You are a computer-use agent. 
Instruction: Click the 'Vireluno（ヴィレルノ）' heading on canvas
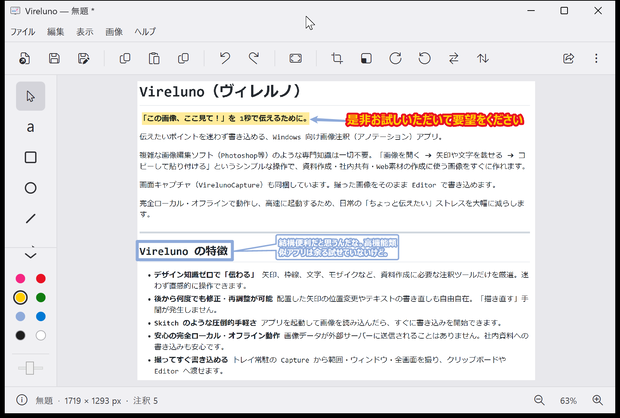click(220, 92)
